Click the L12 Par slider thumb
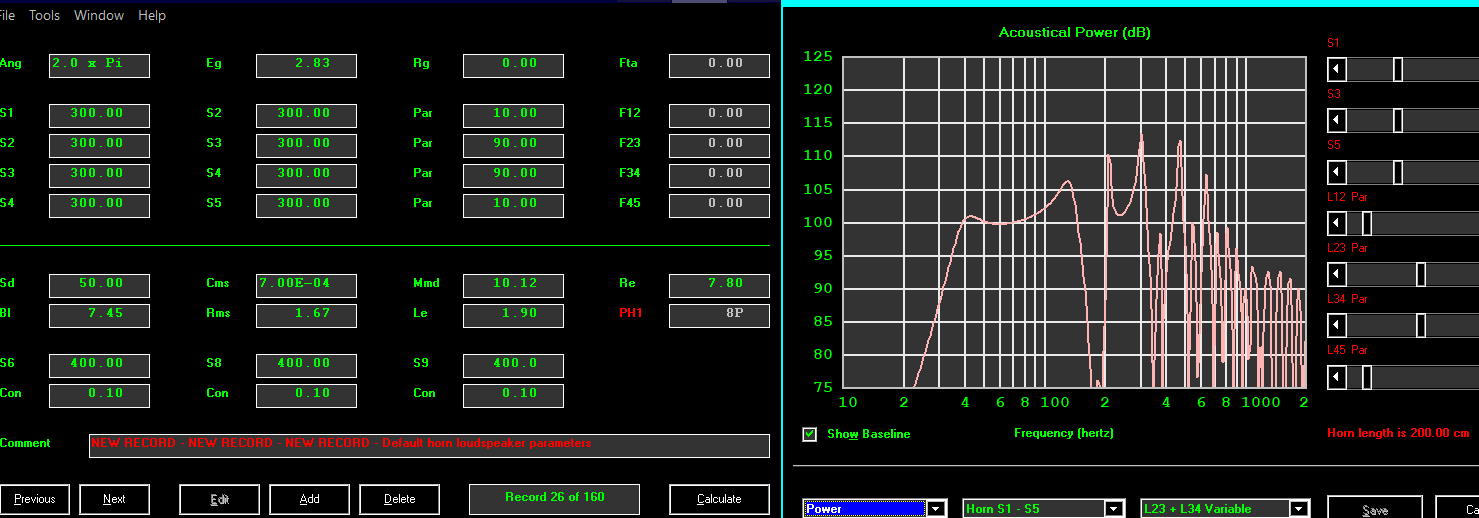Image resolution: width=1479 pixels, height=518 pixels. [x=1366, y=223]
